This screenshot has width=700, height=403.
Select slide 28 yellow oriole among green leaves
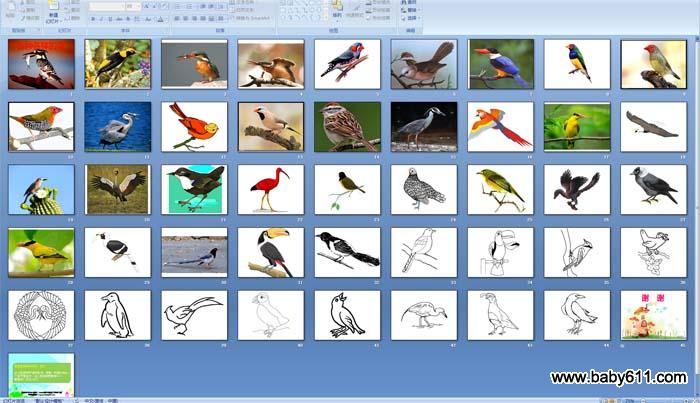click(x=41, y=253)
